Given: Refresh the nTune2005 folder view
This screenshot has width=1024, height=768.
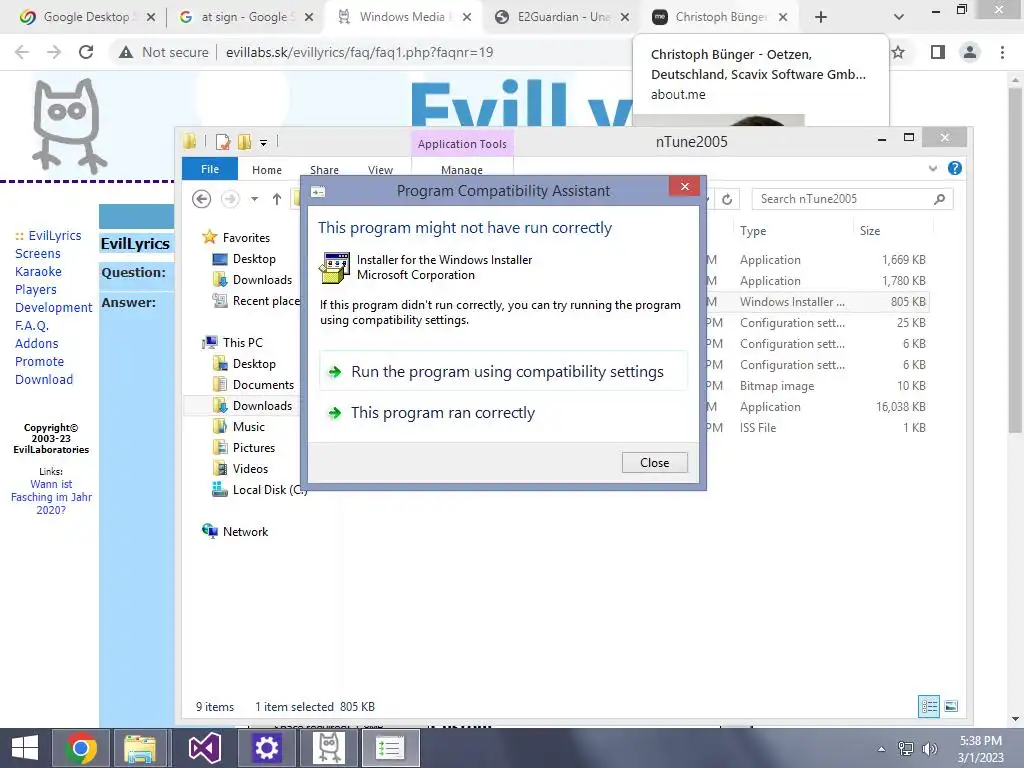Looking at the screenshot, I should pyautogui.click(x=727, y=199).
